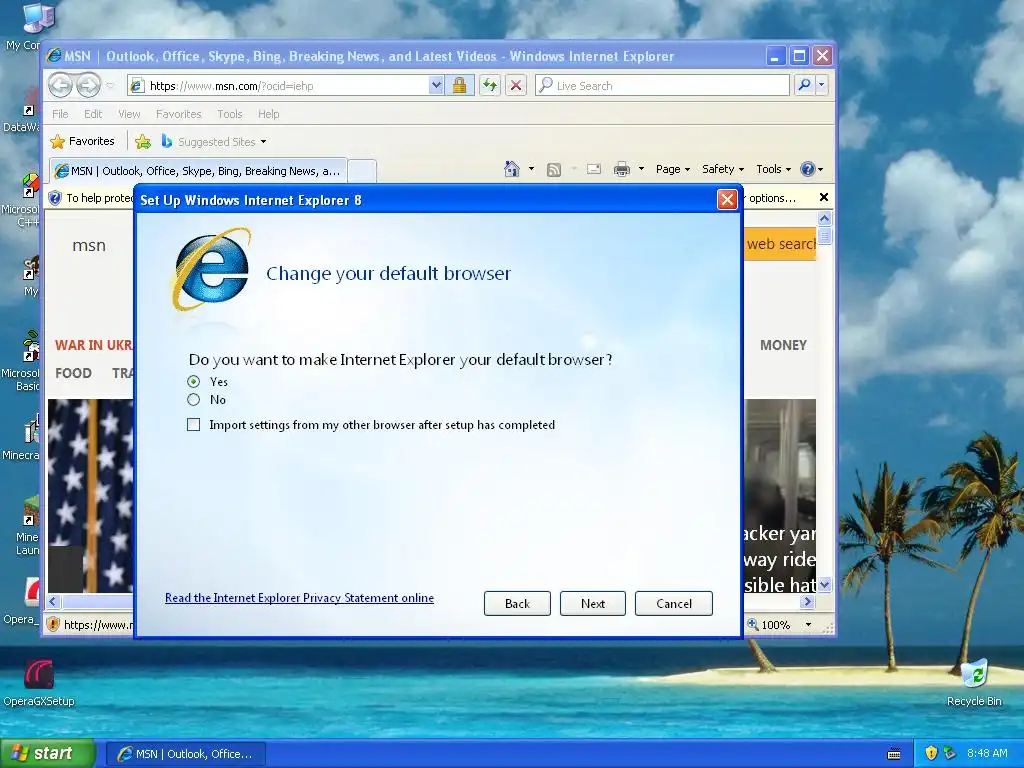Click the Read Mail icon

click(x=594, y=169)
